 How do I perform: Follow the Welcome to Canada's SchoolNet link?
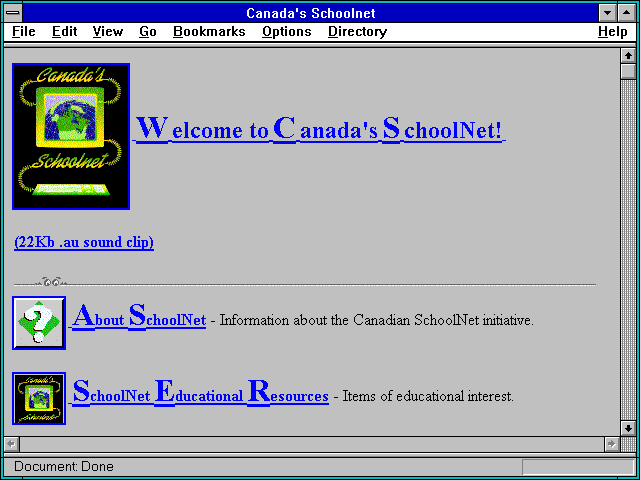click(319, 129)
